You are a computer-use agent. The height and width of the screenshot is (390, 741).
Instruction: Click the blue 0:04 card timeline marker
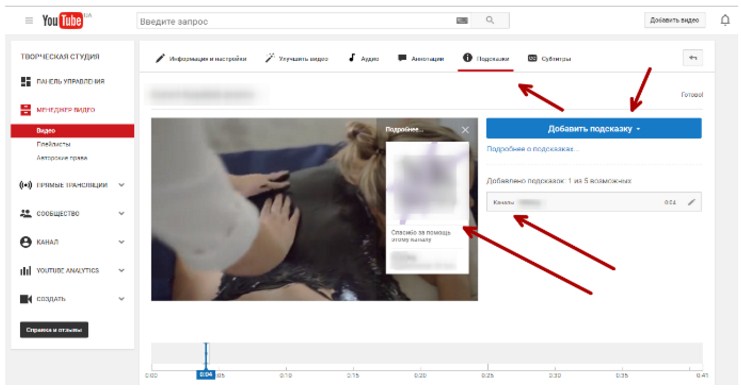click(x=206, y=374)
